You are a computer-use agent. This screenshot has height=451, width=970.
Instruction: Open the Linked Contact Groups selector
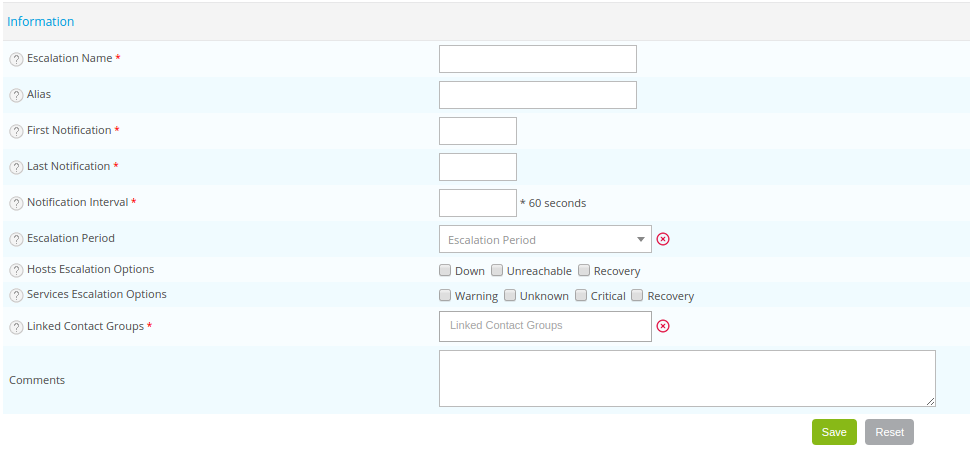click(x=545, y=326)
